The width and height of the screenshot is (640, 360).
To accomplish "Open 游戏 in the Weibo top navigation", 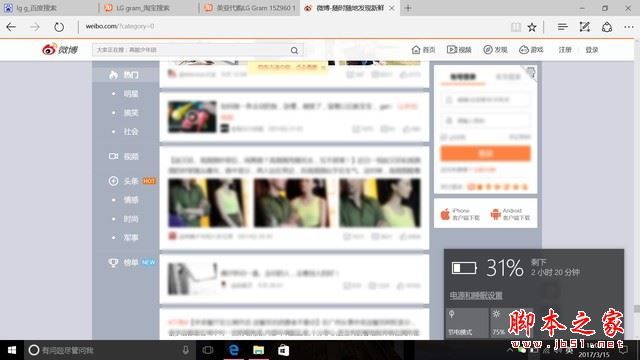I will point(531,50).
